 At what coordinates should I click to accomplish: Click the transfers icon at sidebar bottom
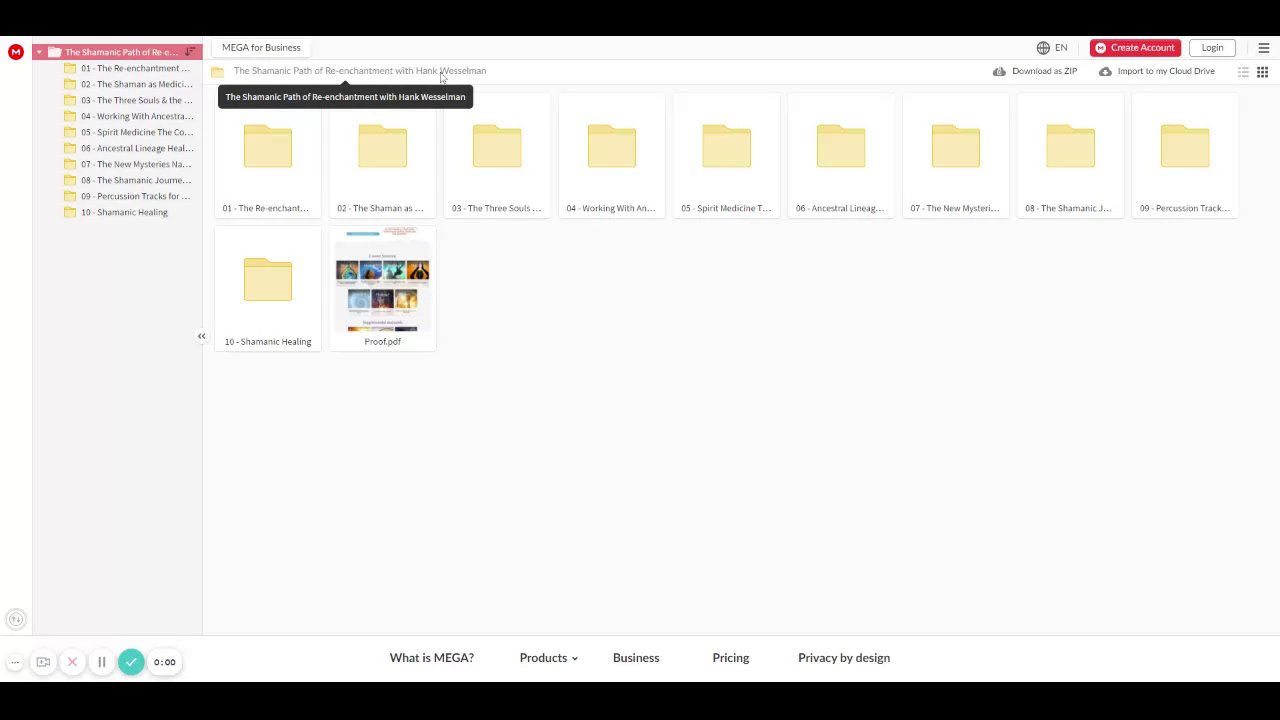pos(15,620)
